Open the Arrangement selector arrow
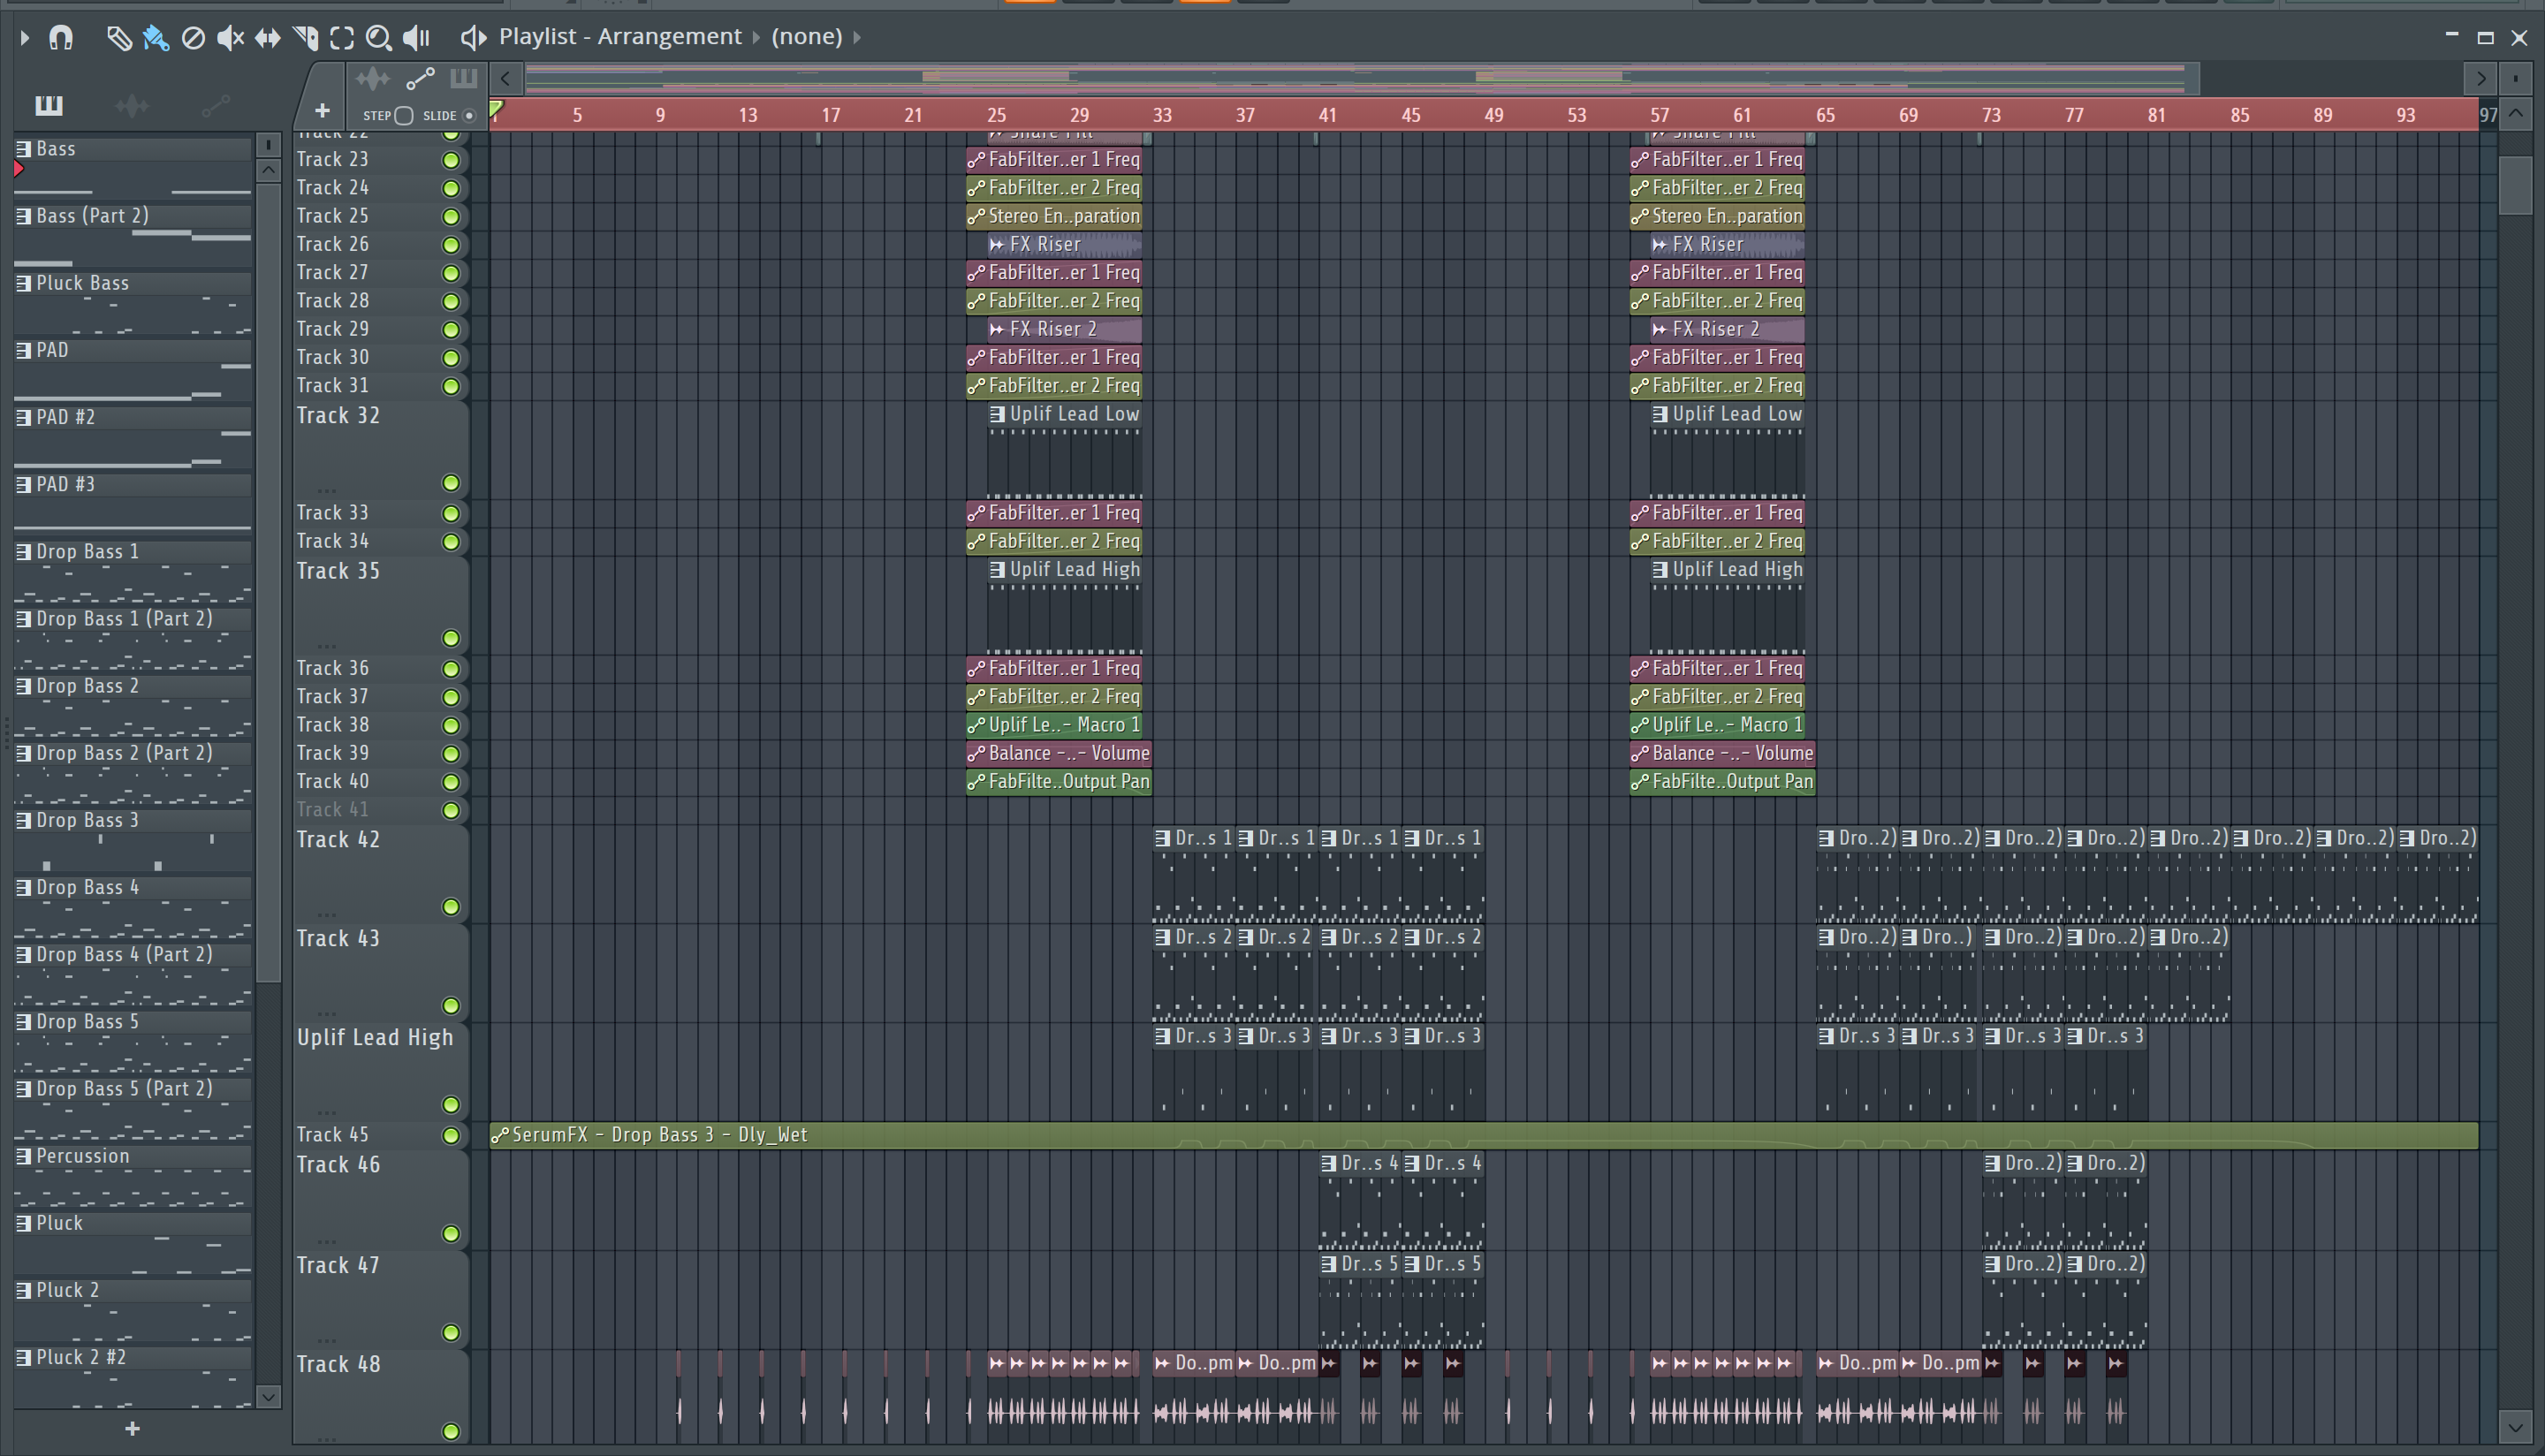The image size is (2545, 1456). 756,37
